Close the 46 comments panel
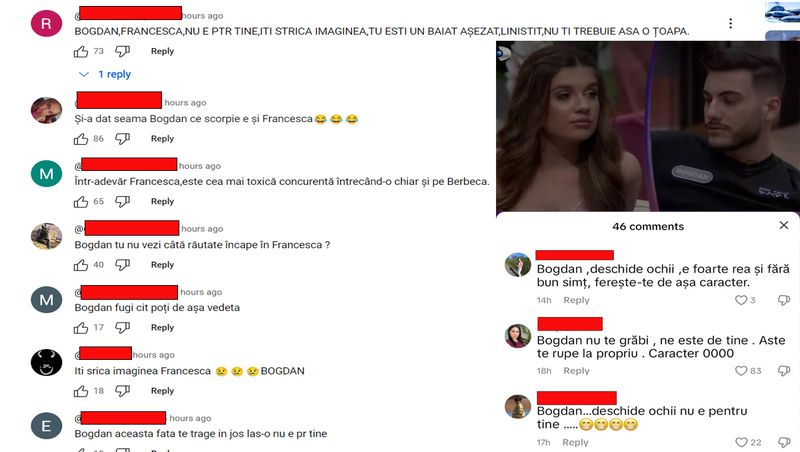The height and width of the screenshot is (452, 800). click(x=784, y=225)
